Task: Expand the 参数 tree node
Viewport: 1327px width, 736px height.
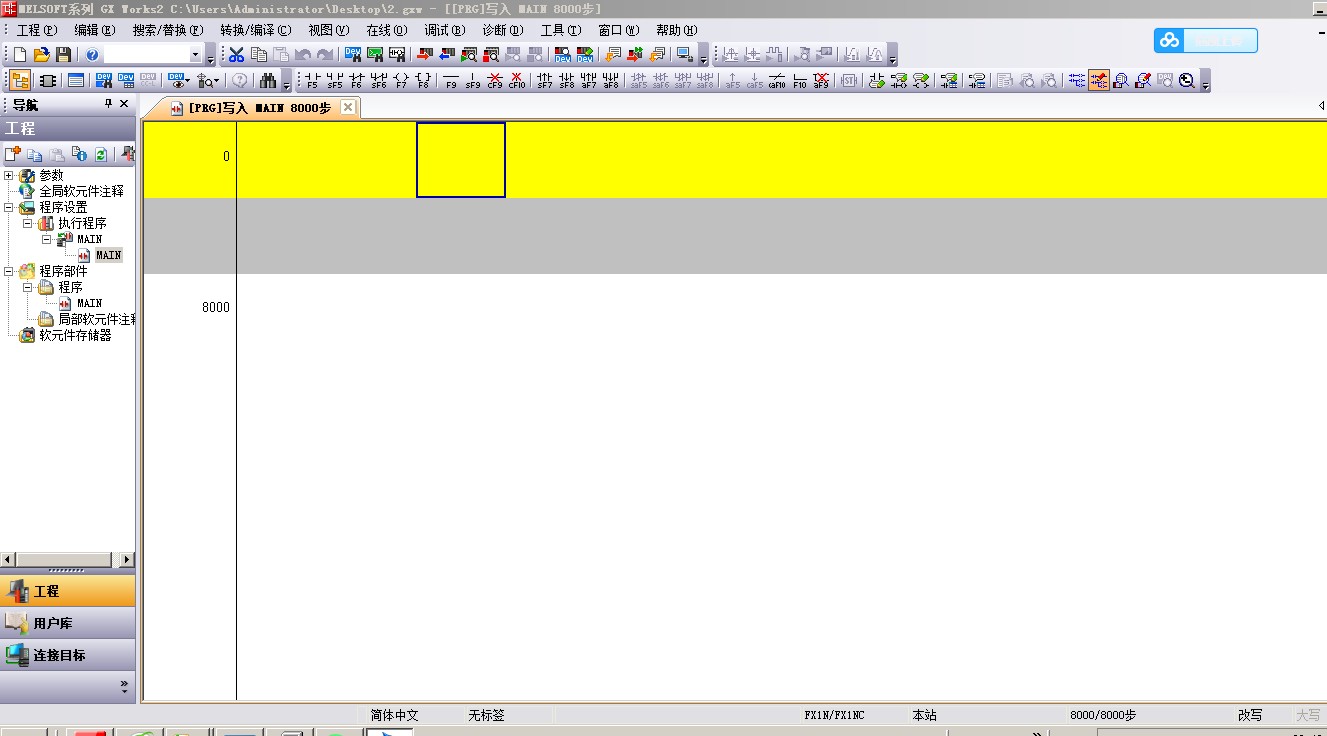Action: (x=9, y=175)
